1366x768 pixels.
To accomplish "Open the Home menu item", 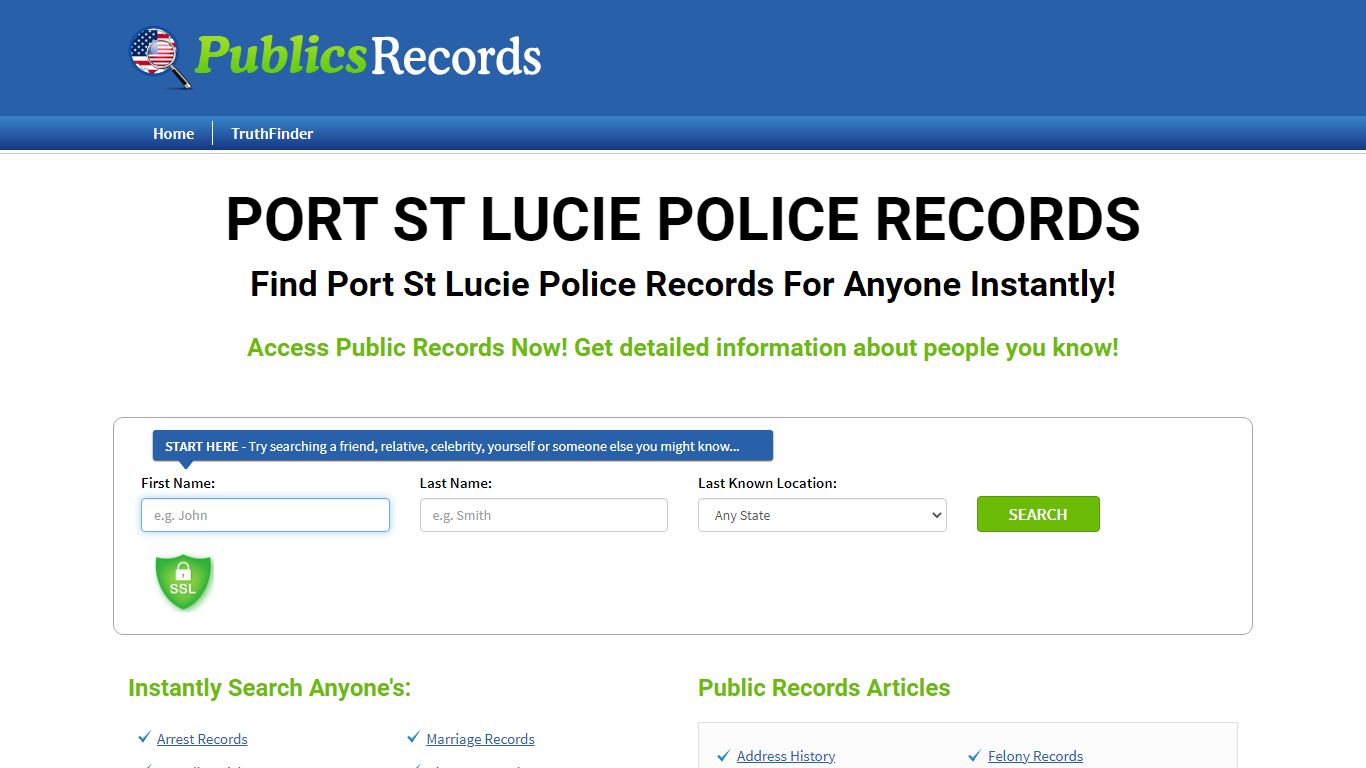I will (x=173, y=133).
